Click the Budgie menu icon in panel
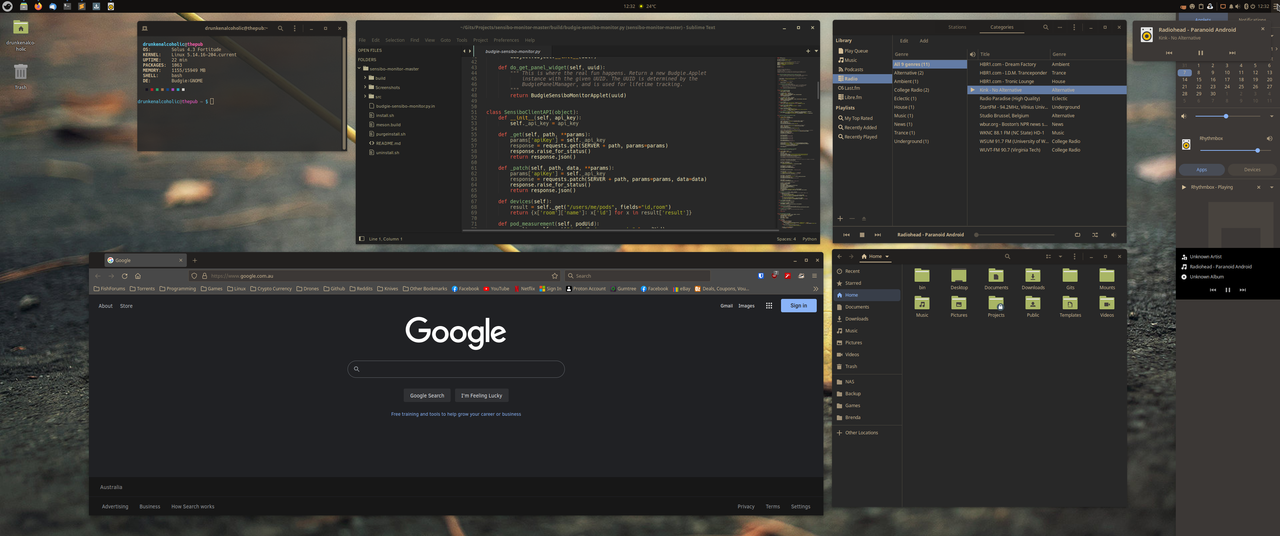Screen dimensions: 1280x536 pos(7,5)
